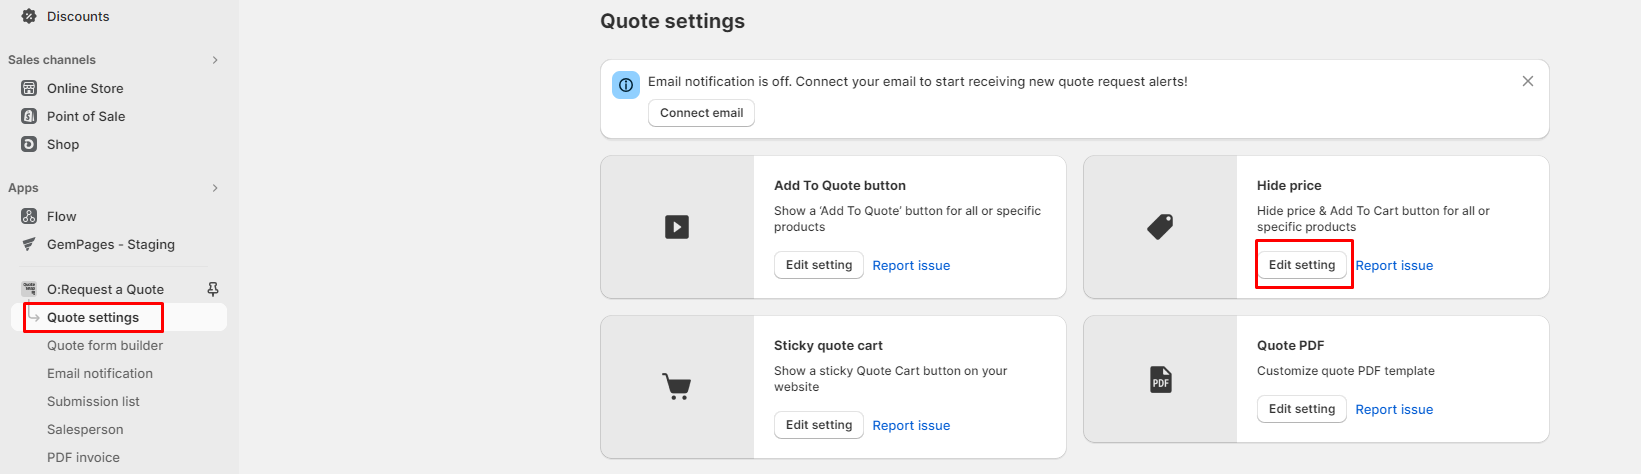Open Point of Sale channel
Viewport: 1641px width, 474px height.
pyautogui.click(x=86, y=116)
